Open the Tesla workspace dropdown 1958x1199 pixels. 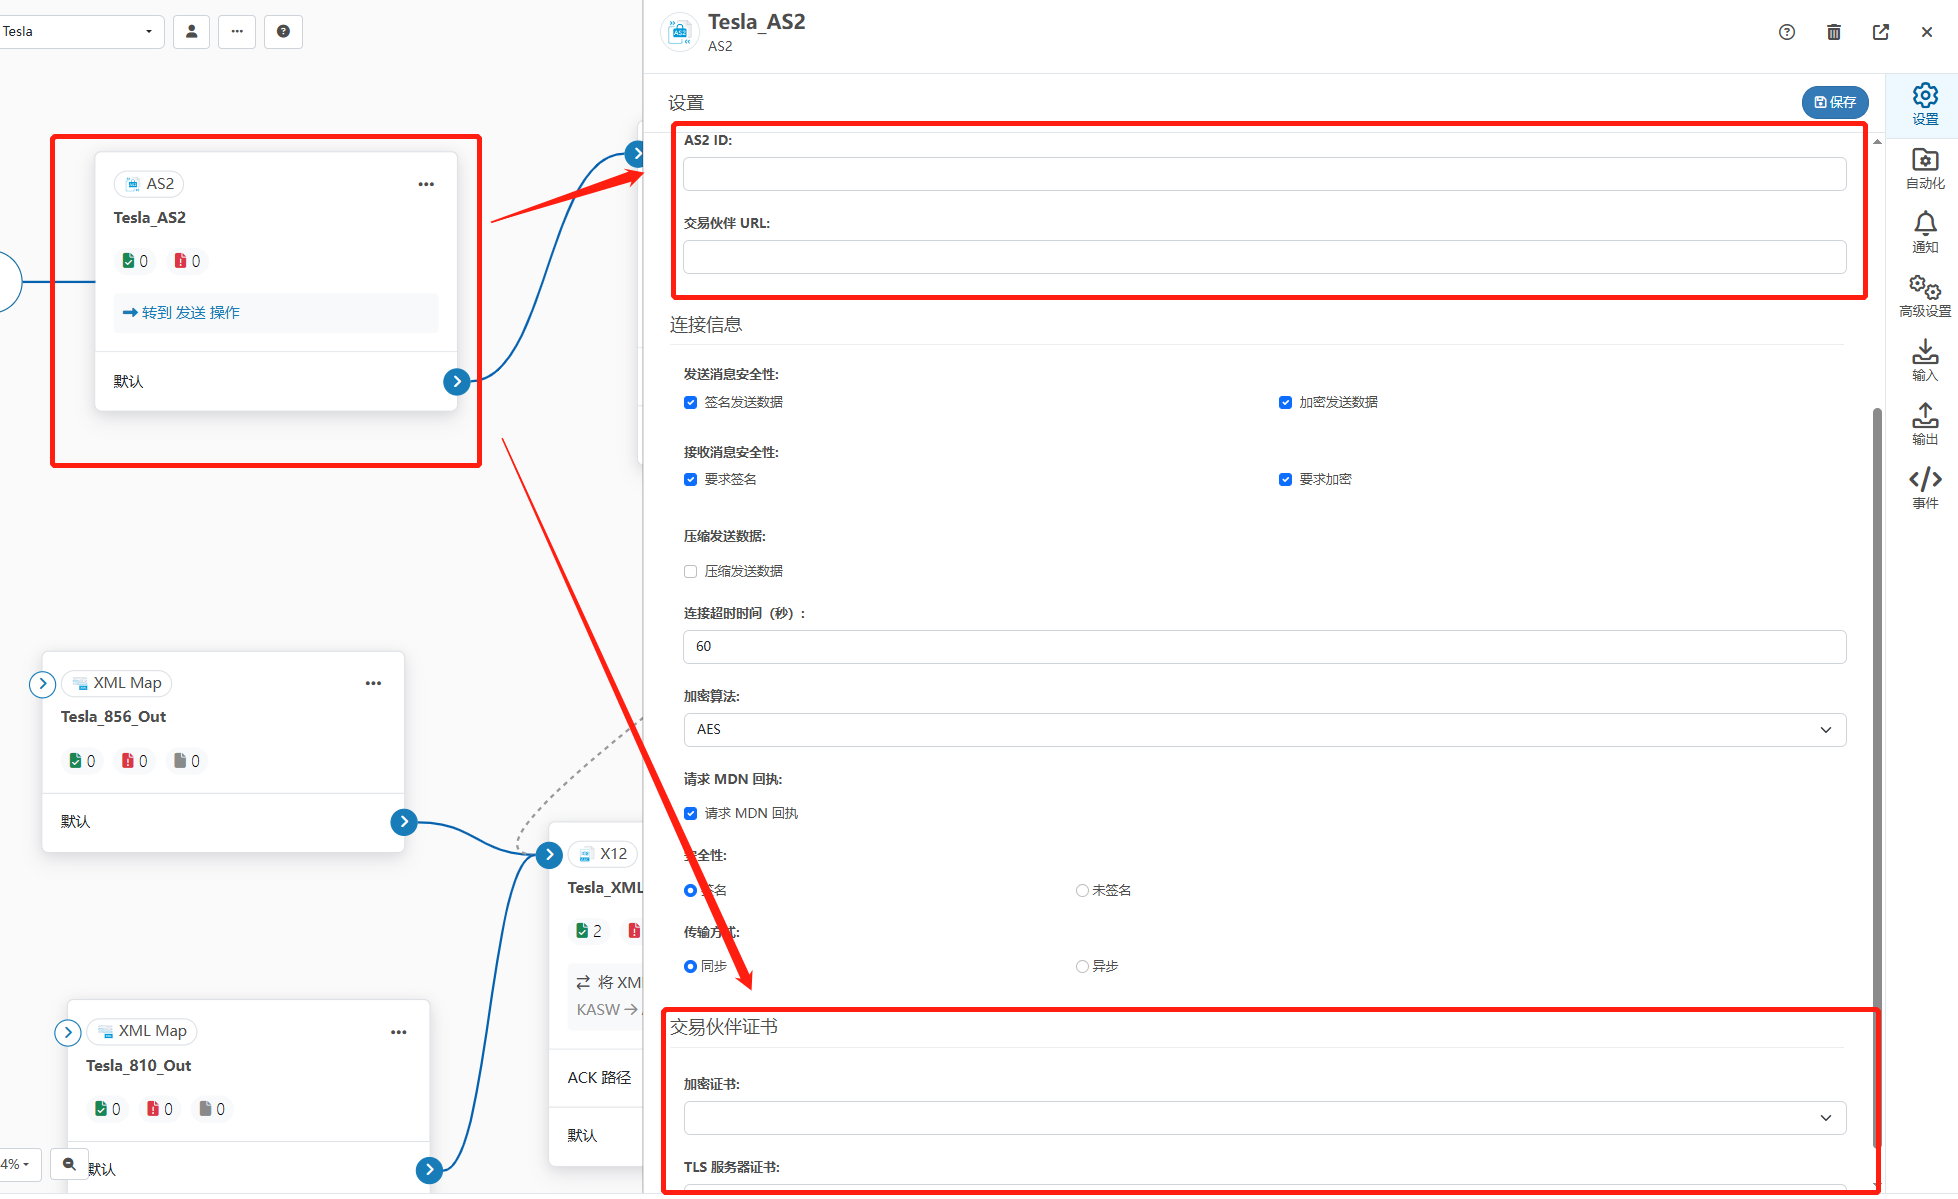pyautogui.click(x=80, y=31)
